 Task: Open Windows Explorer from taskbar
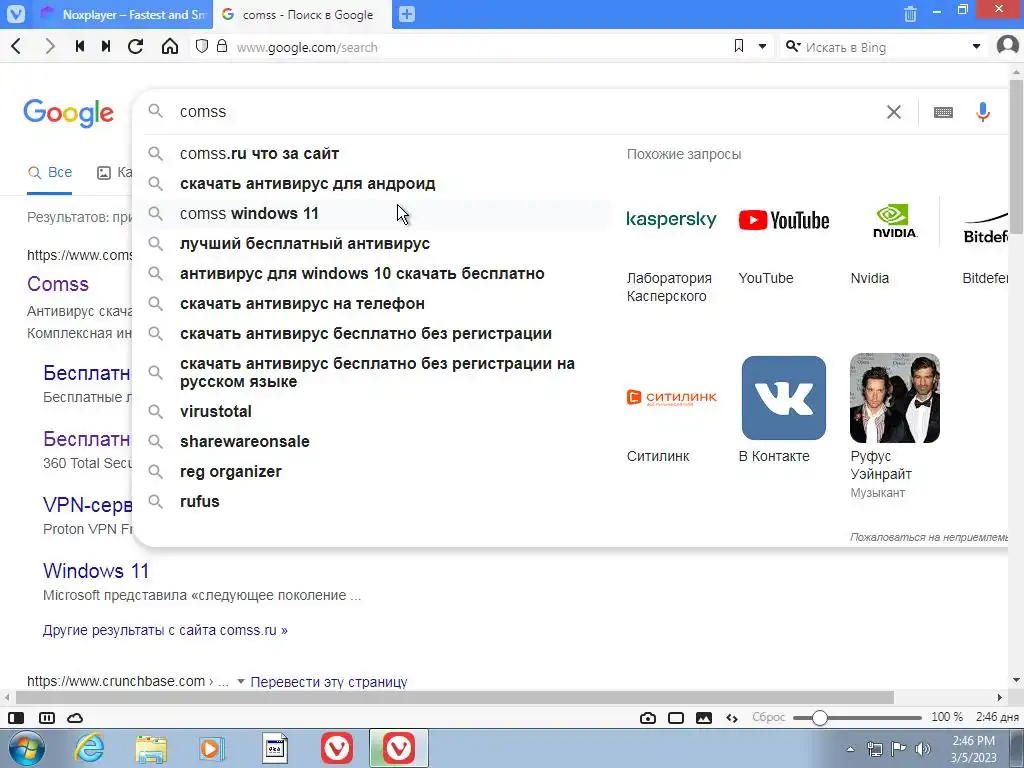(151, 748)
